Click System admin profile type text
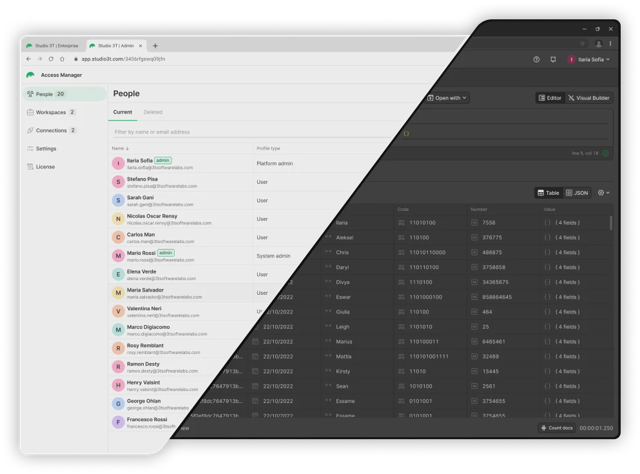 tap(273, 256)
